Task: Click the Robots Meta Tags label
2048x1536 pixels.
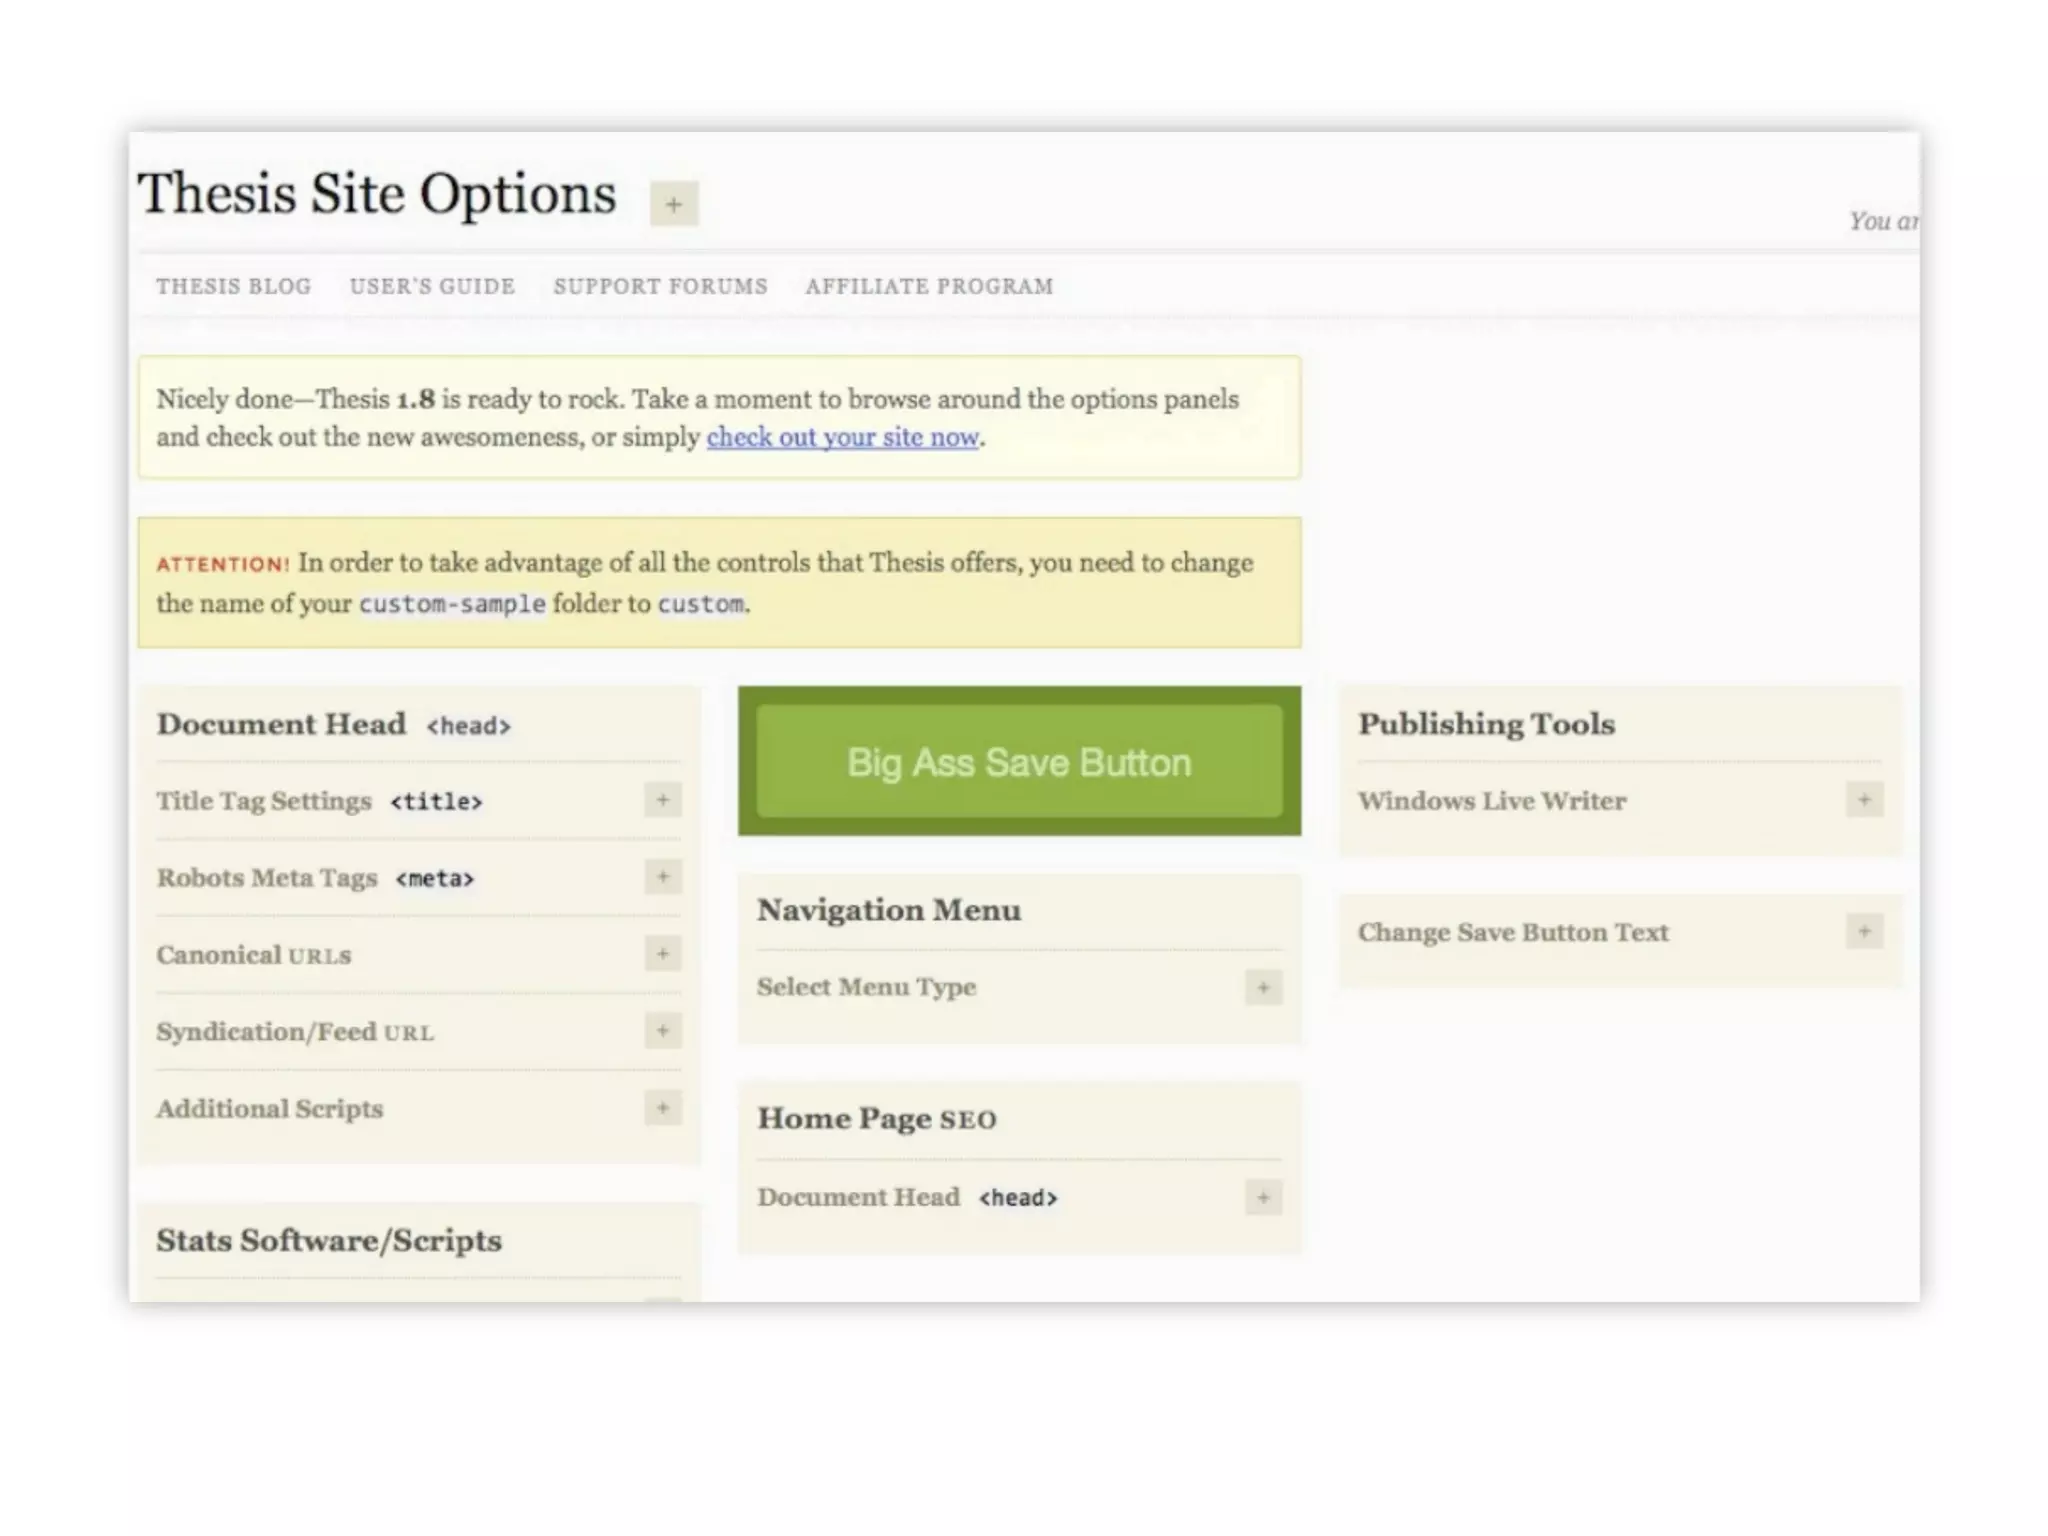Action: click(267, 878)
